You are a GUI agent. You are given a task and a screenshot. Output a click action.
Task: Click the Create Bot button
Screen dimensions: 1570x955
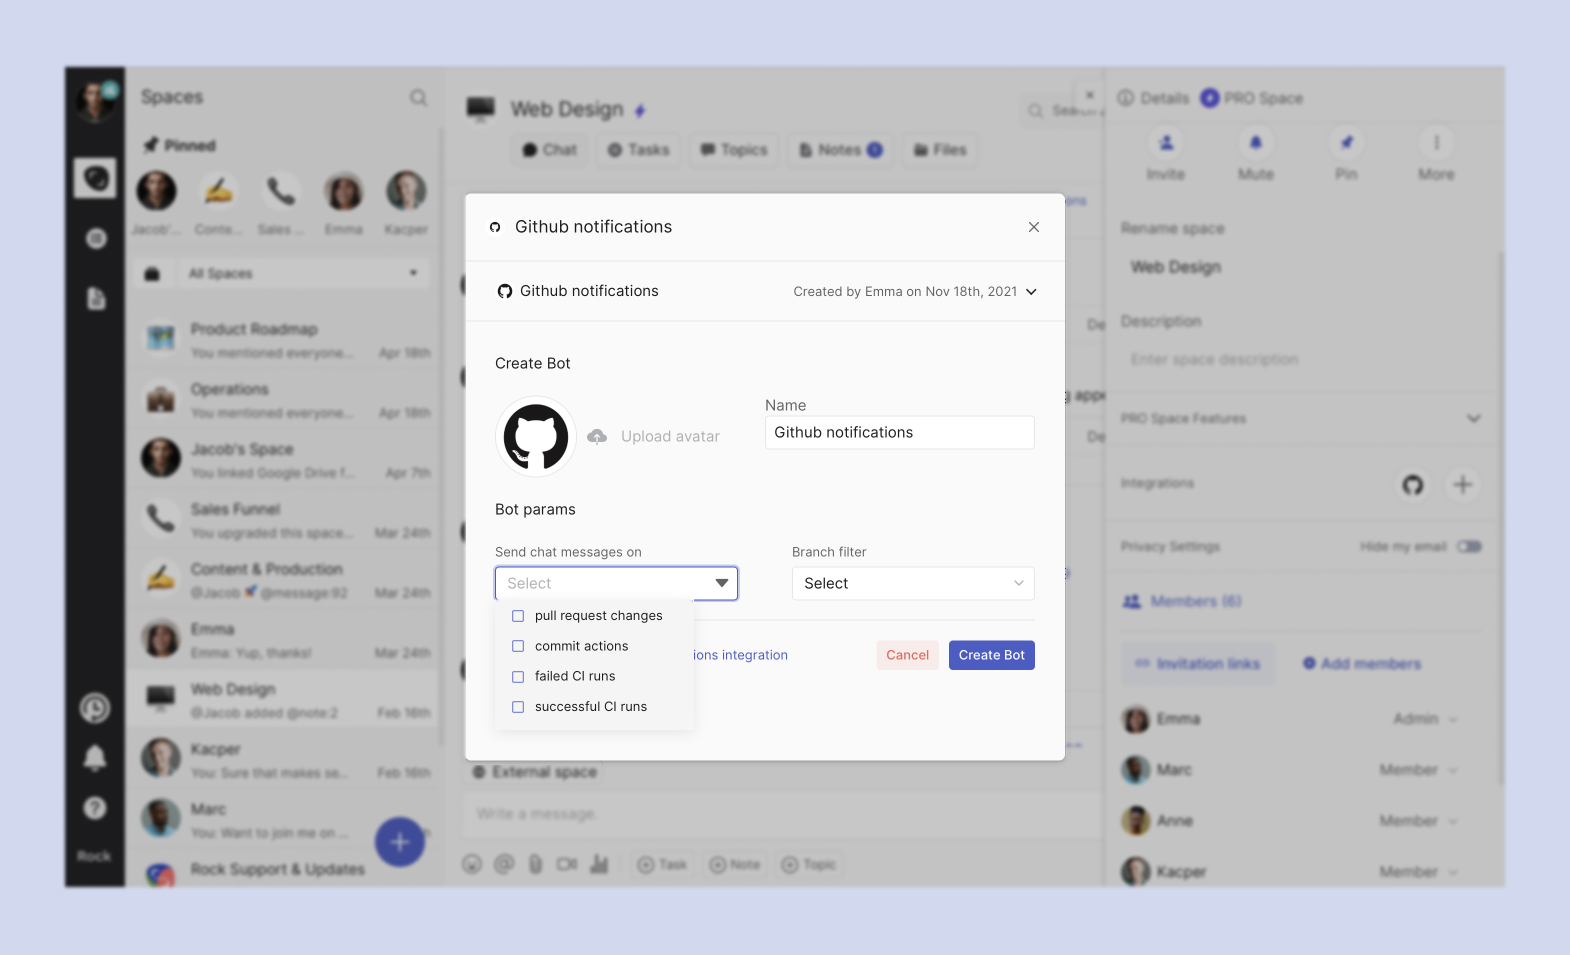coord(991,655)
